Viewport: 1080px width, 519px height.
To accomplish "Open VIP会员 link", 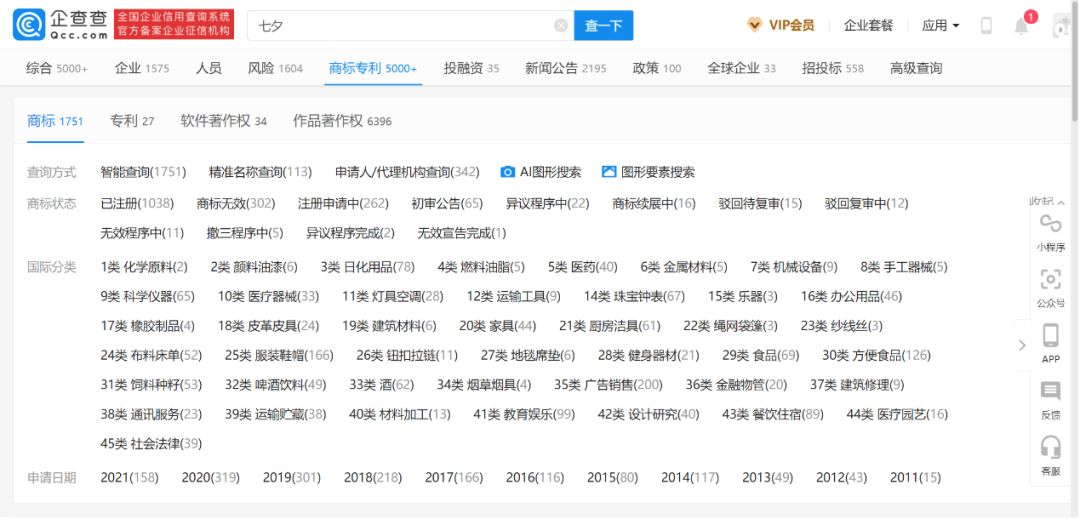I will click(x=791, y=26).
